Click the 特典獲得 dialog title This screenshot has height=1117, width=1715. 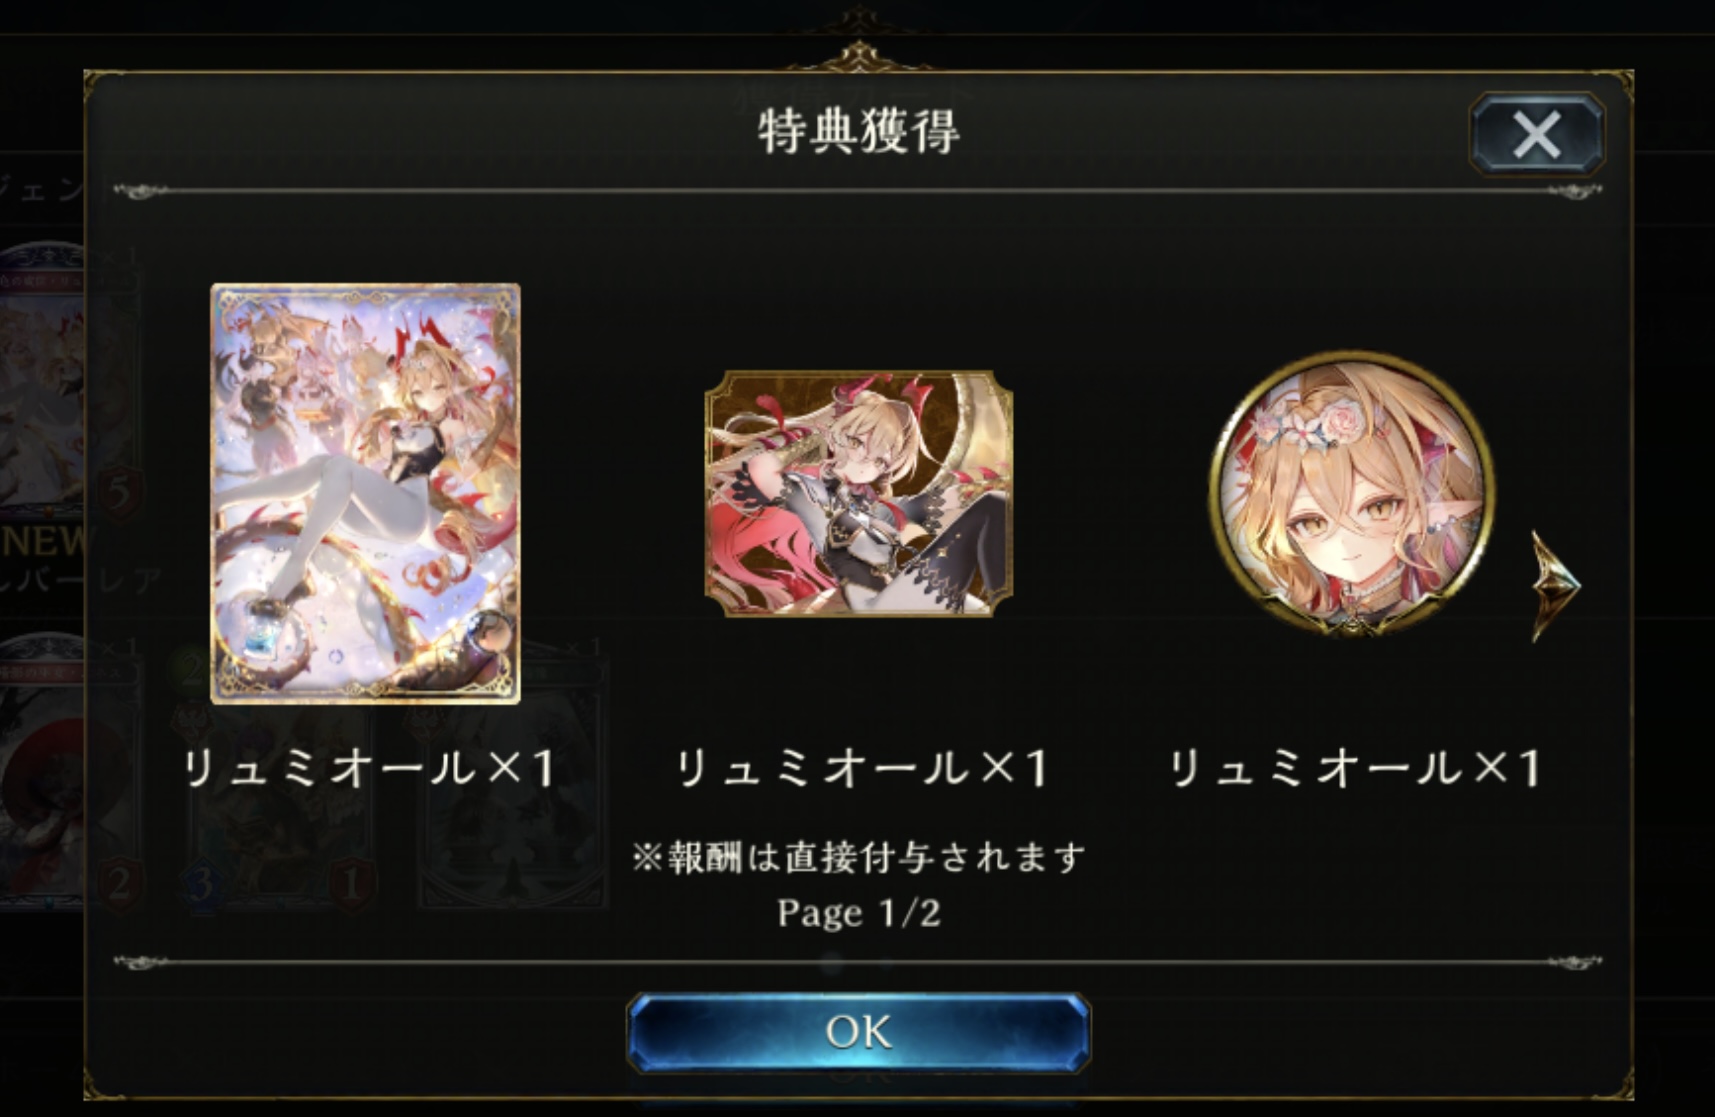(x=858, y=131)
